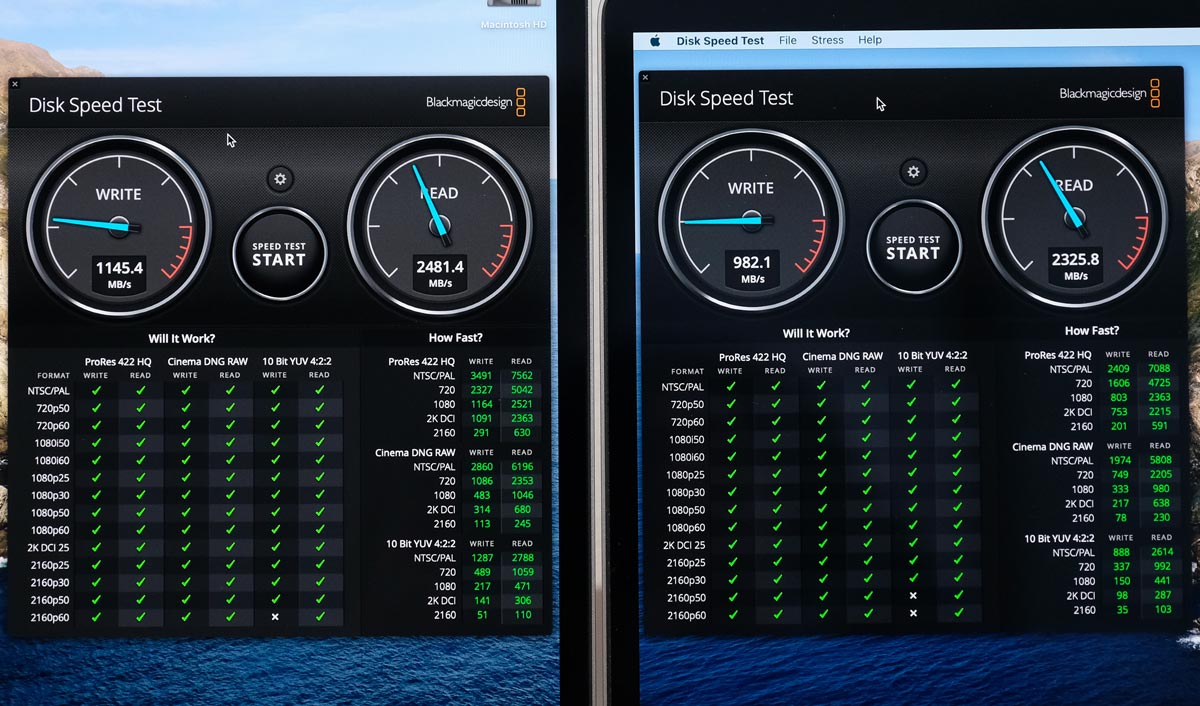Viewport: 1200px width, 706px height.
Task: Open the Disk Speed Test app menu
Action: tap(720, 41)
